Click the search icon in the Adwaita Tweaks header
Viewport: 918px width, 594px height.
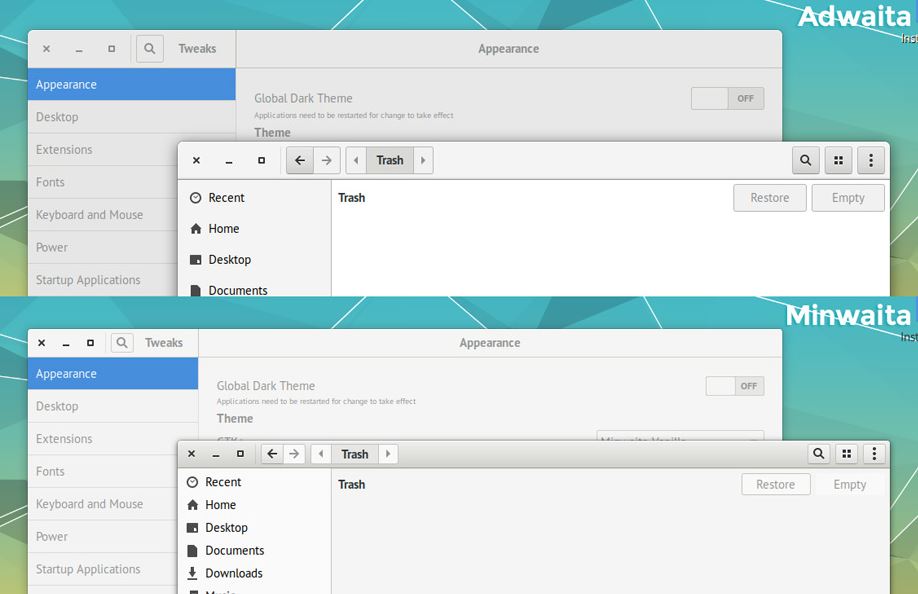[150, 49]
